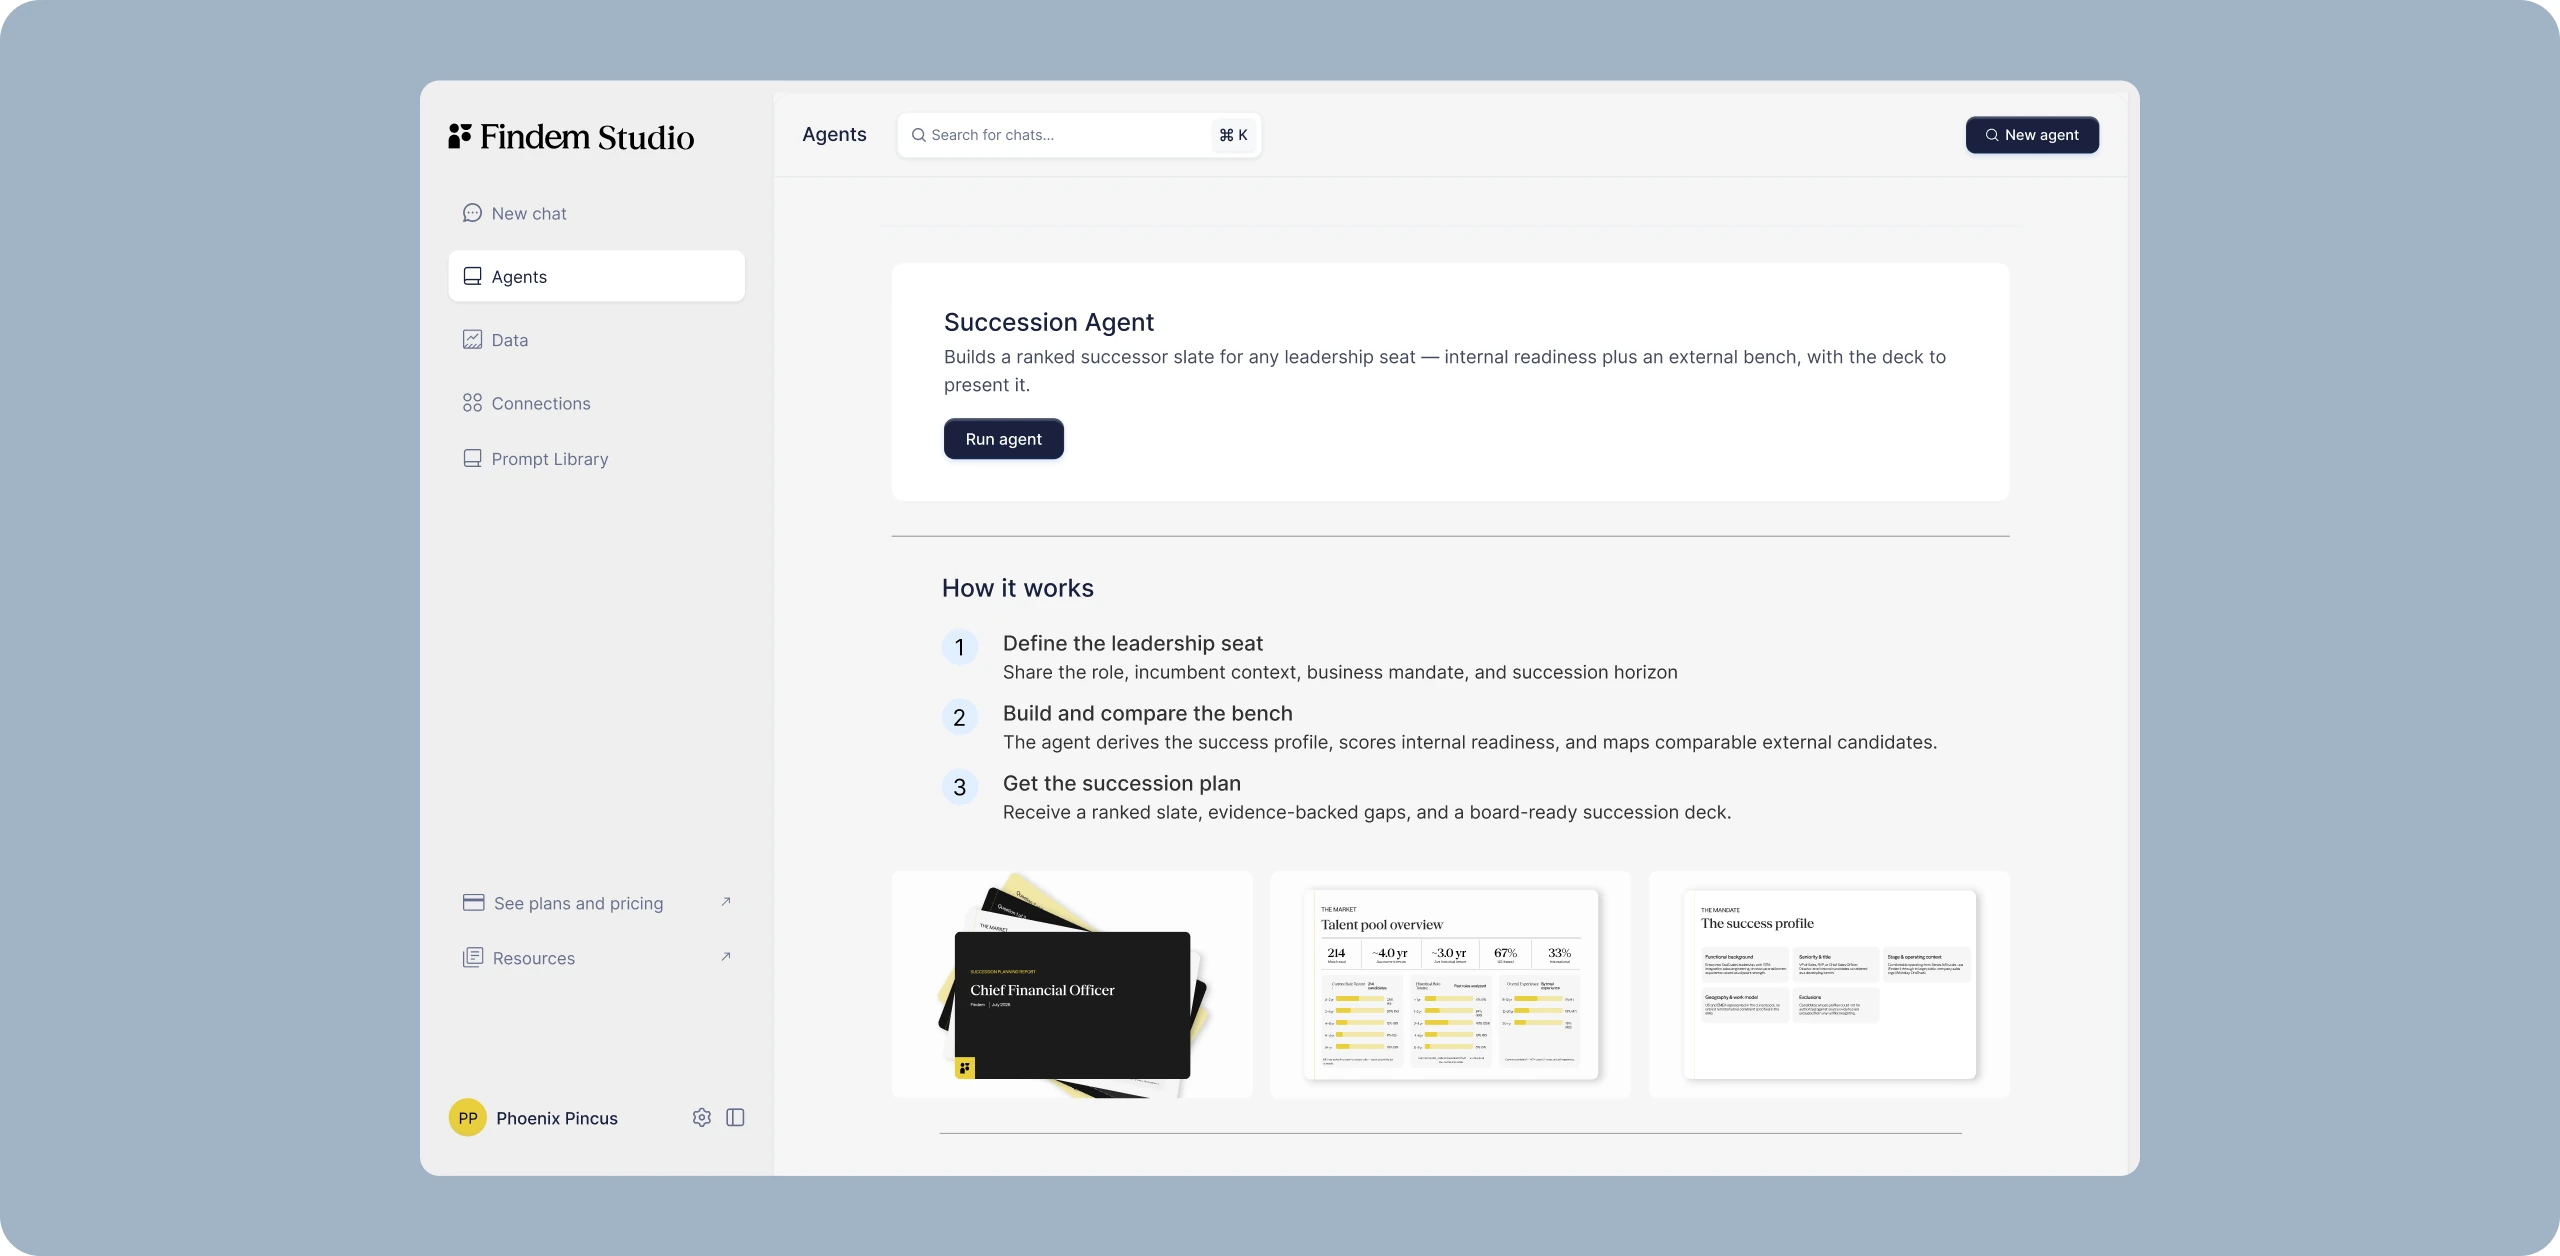2560x1256 pixels.
Task: Click 'Define the leadership seat' step title
Action: 1133,643
